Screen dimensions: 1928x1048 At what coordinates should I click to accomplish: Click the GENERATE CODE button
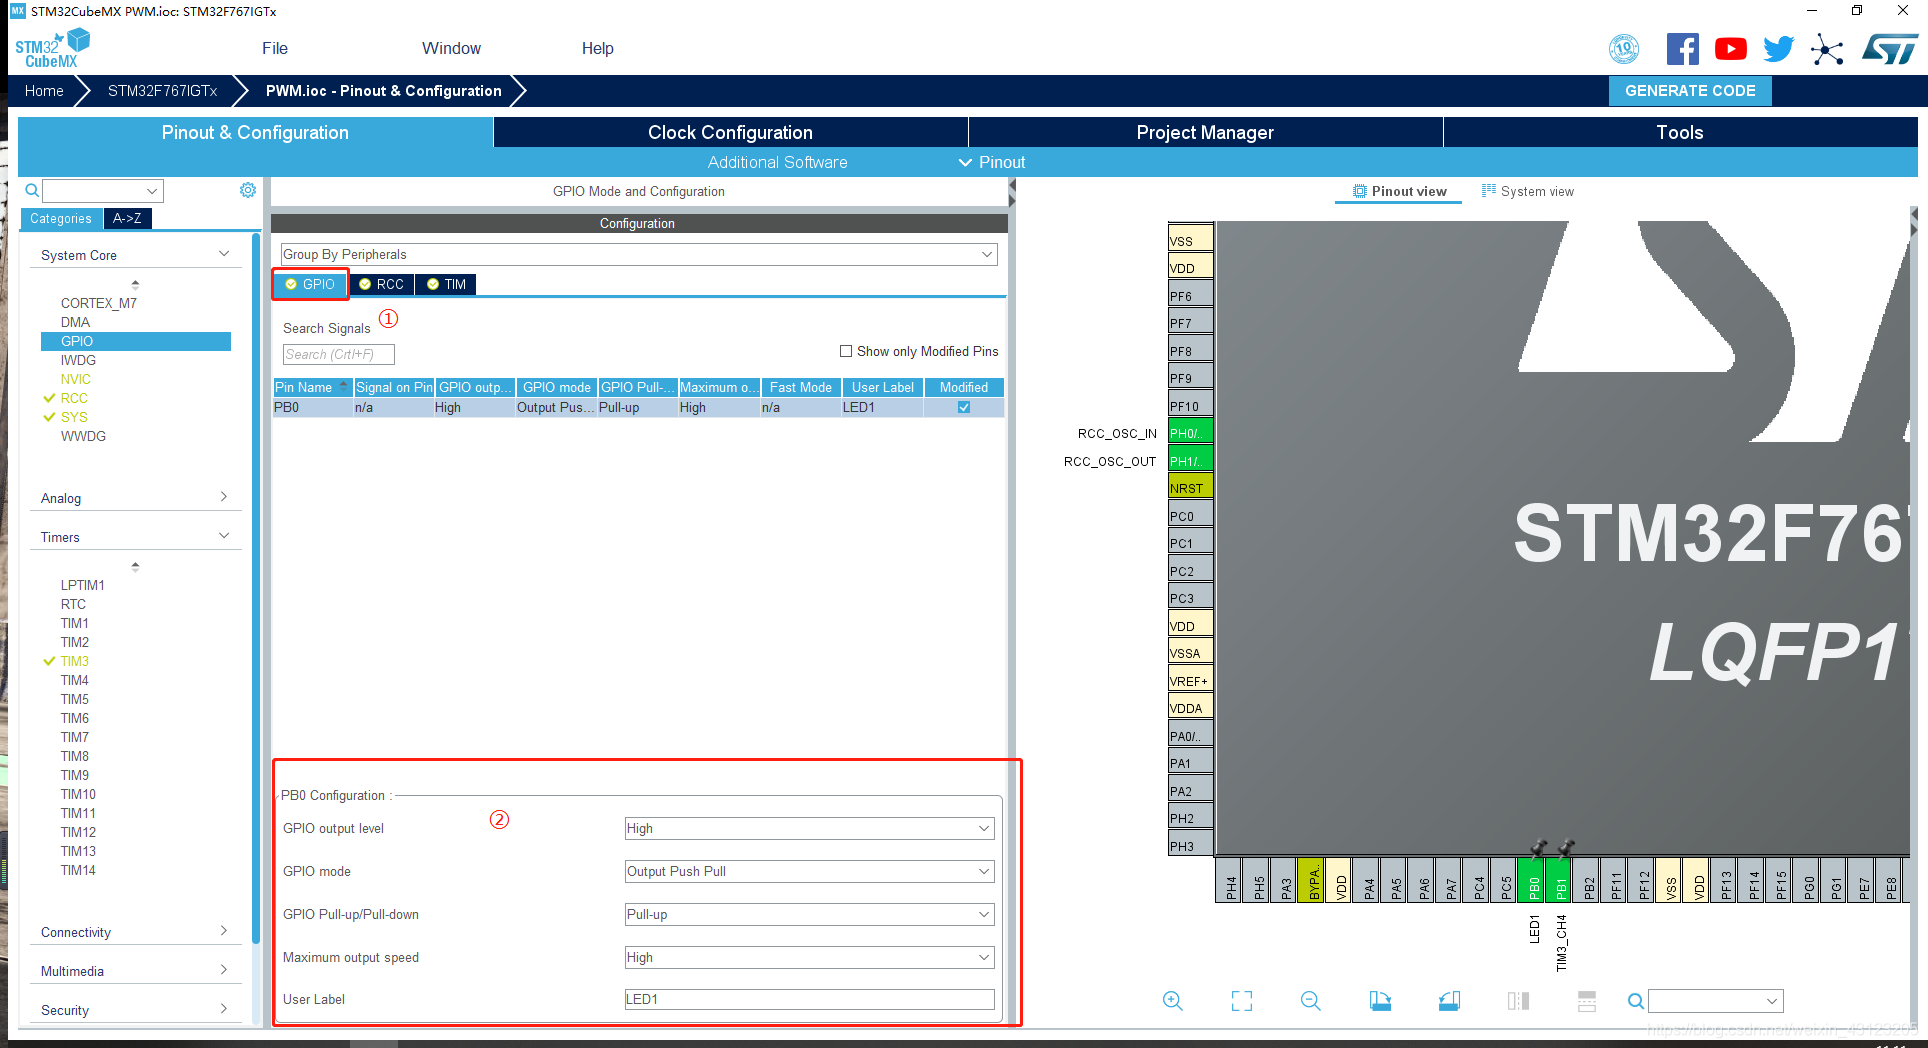coord(1690,90)
